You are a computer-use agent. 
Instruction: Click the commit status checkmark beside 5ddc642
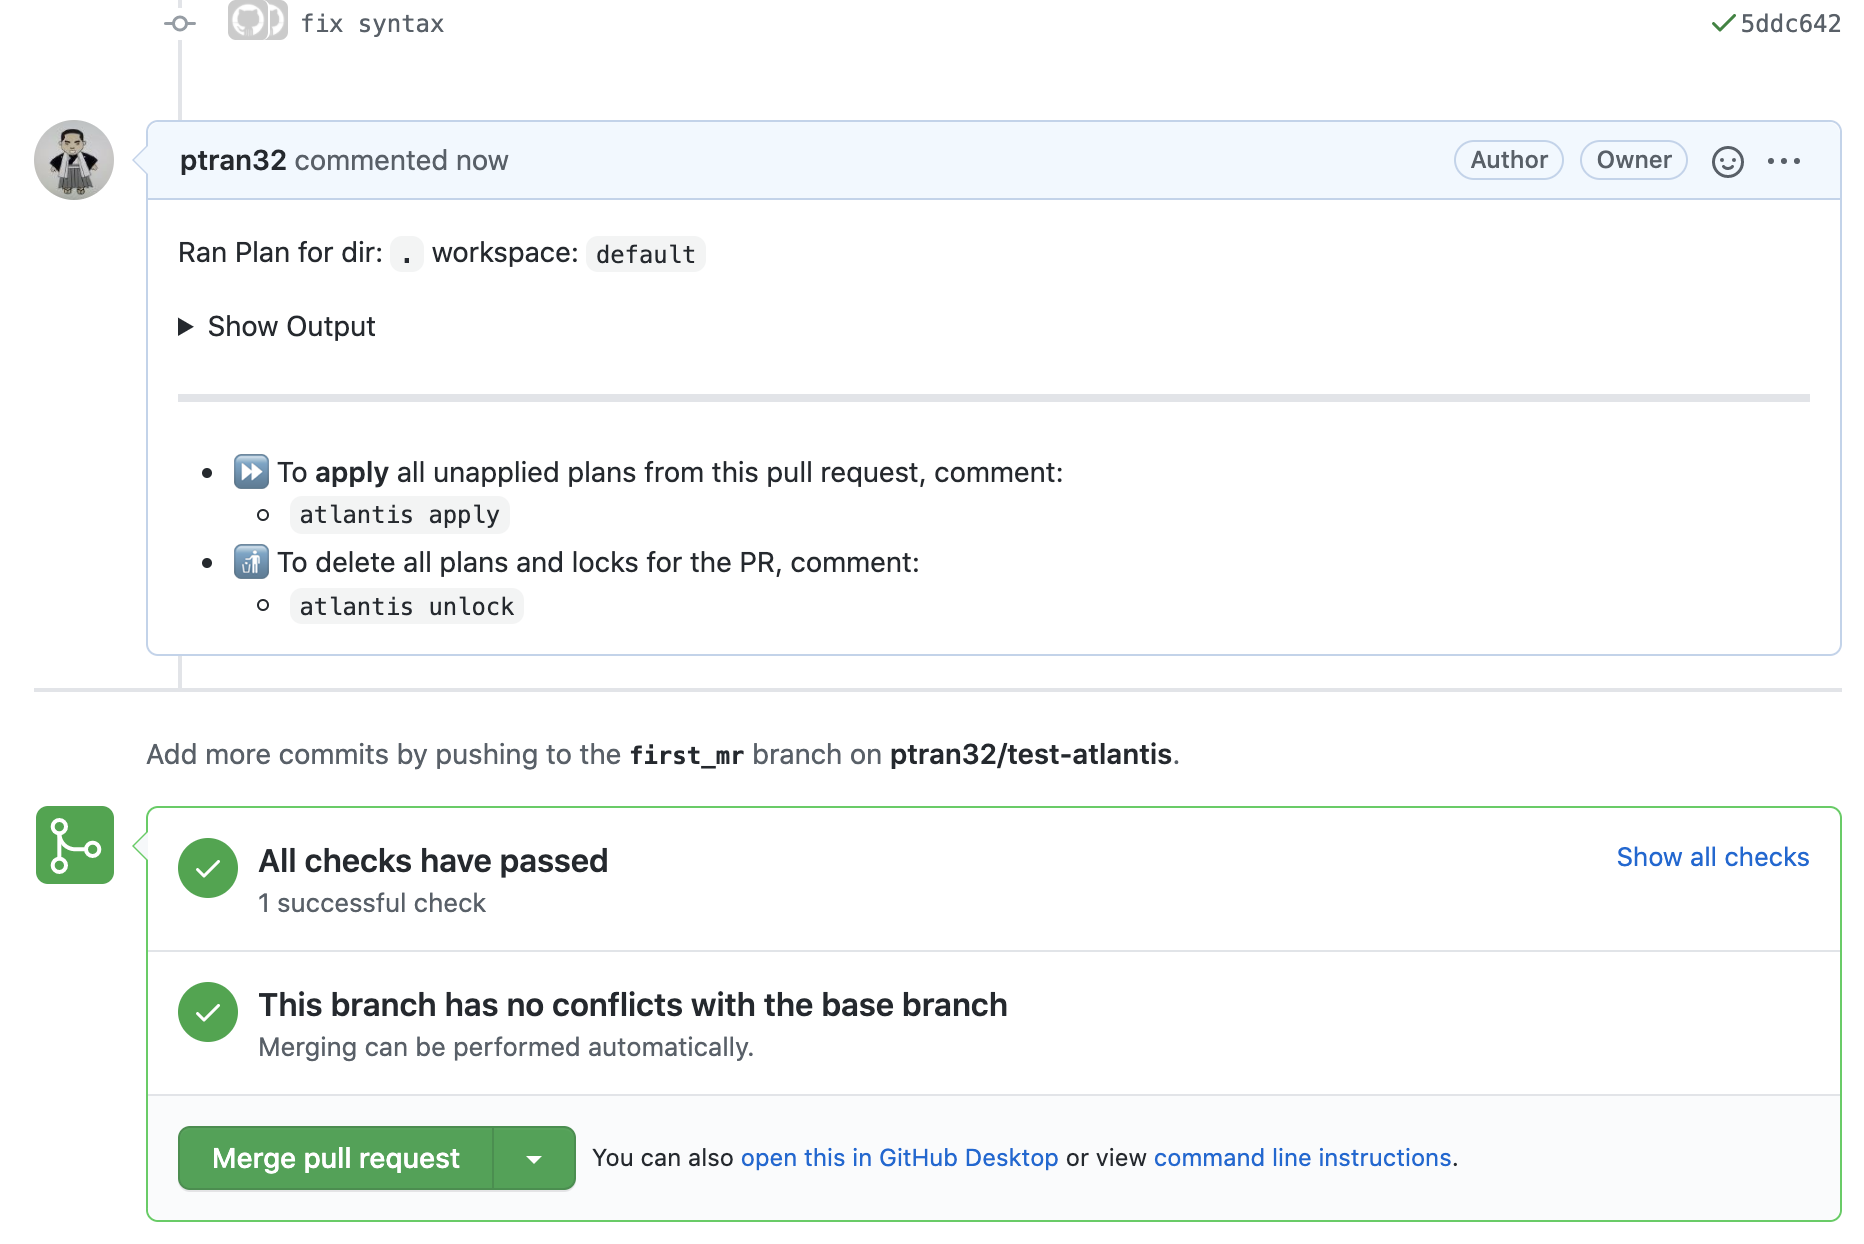coord(1722,23)
